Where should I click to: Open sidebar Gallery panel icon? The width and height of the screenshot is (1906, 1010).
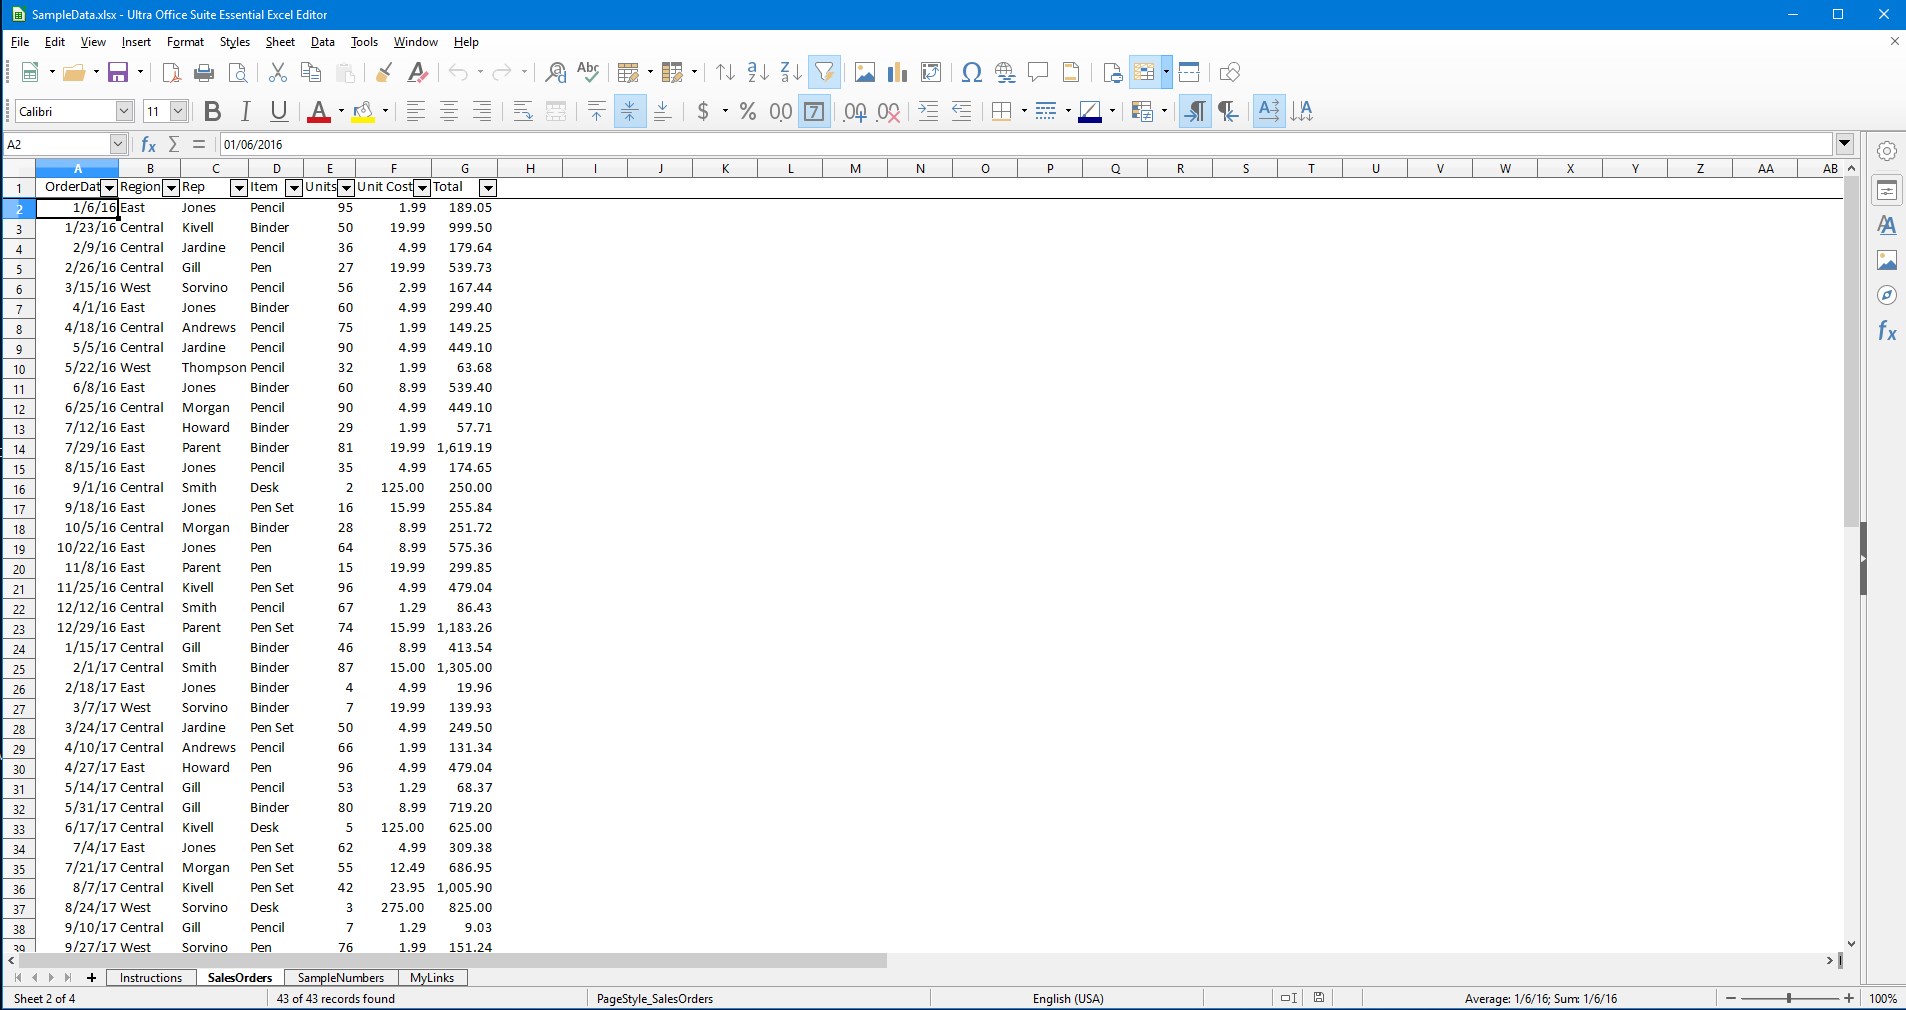(1887, 260)
